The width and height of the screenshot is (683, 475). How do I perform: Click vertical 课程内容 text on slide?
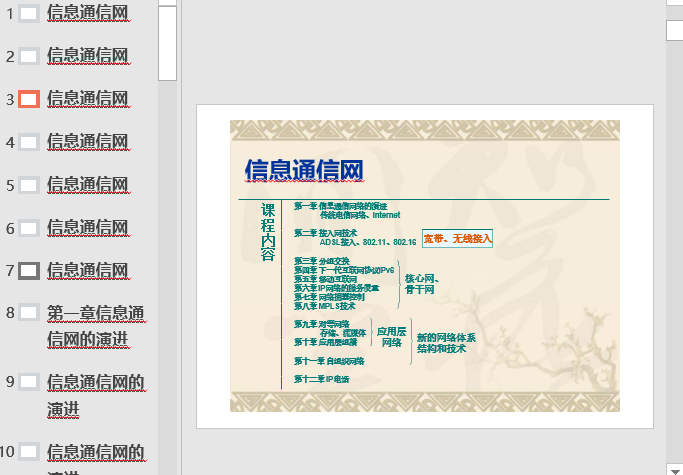(x=268, y=232)
